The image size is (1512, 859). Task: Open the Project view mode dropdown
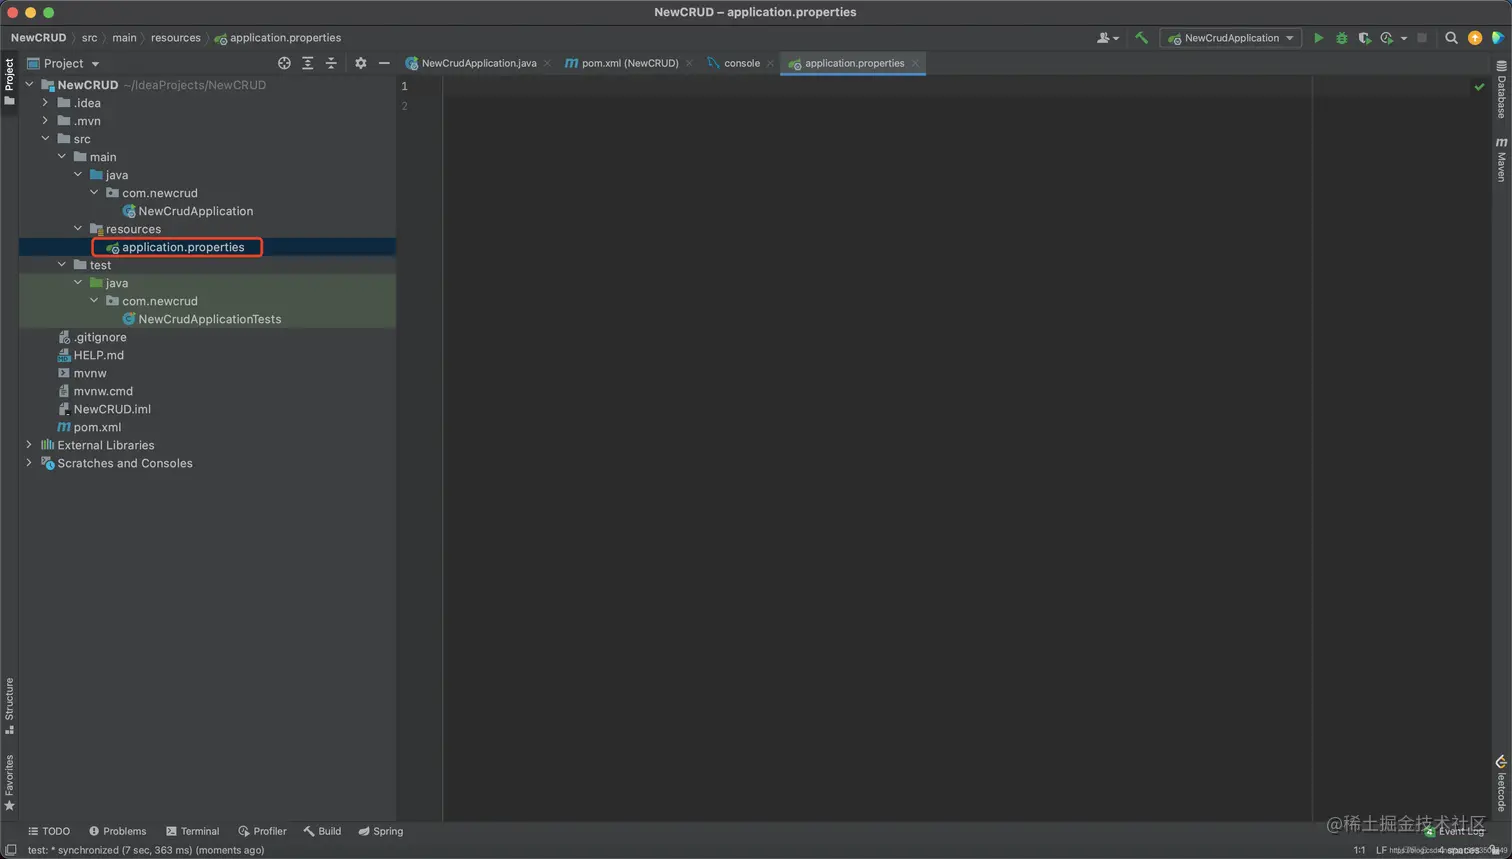click(64, 63)
